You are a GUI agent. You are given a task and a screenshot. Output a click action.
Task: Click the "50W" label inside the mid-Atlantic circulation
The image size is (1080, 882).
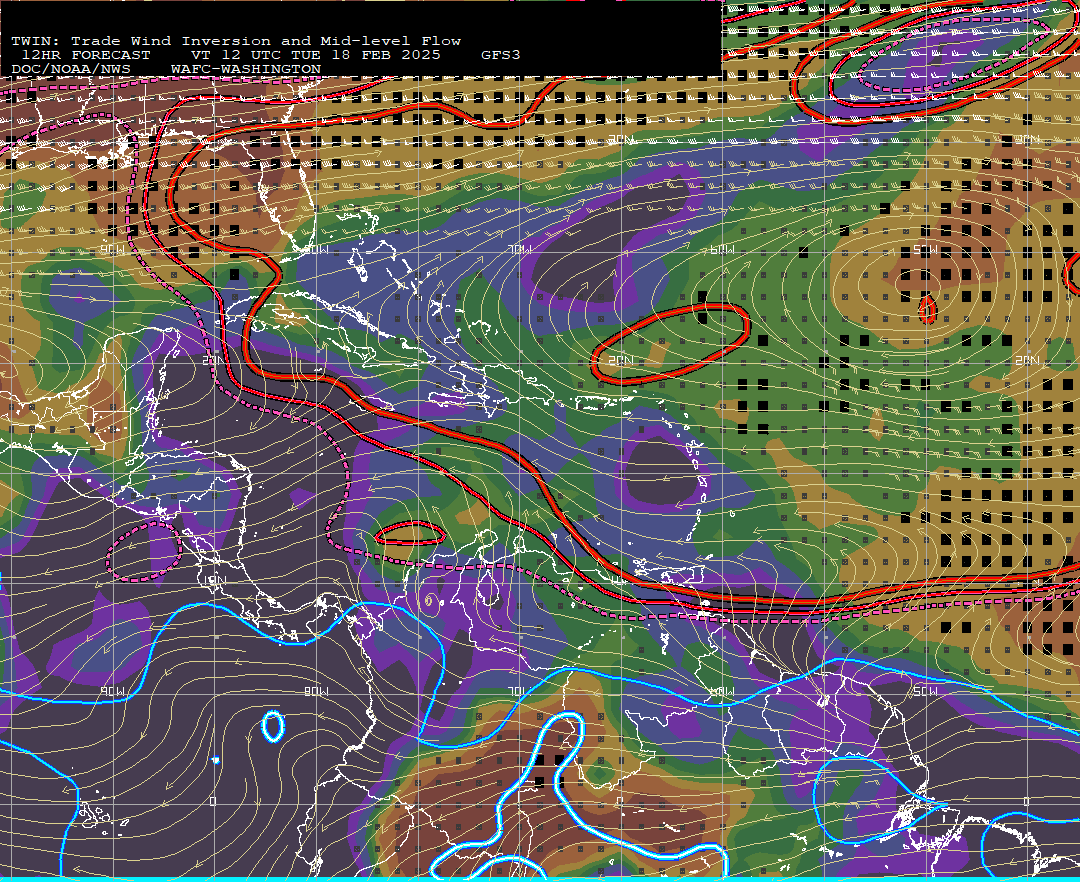click(x=925, y=250)
